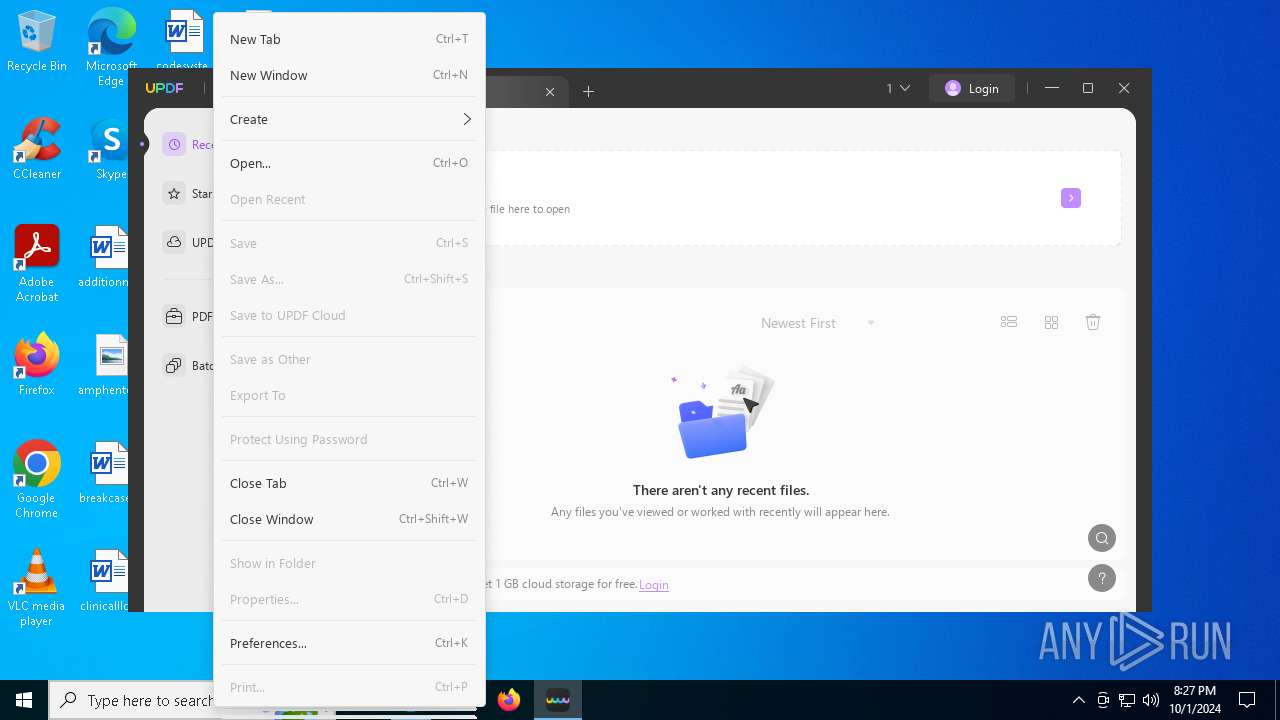Click the help question mark button
Viewport: 1280px width, 720px height.
pyautogui.click(x=1102, y=578)
